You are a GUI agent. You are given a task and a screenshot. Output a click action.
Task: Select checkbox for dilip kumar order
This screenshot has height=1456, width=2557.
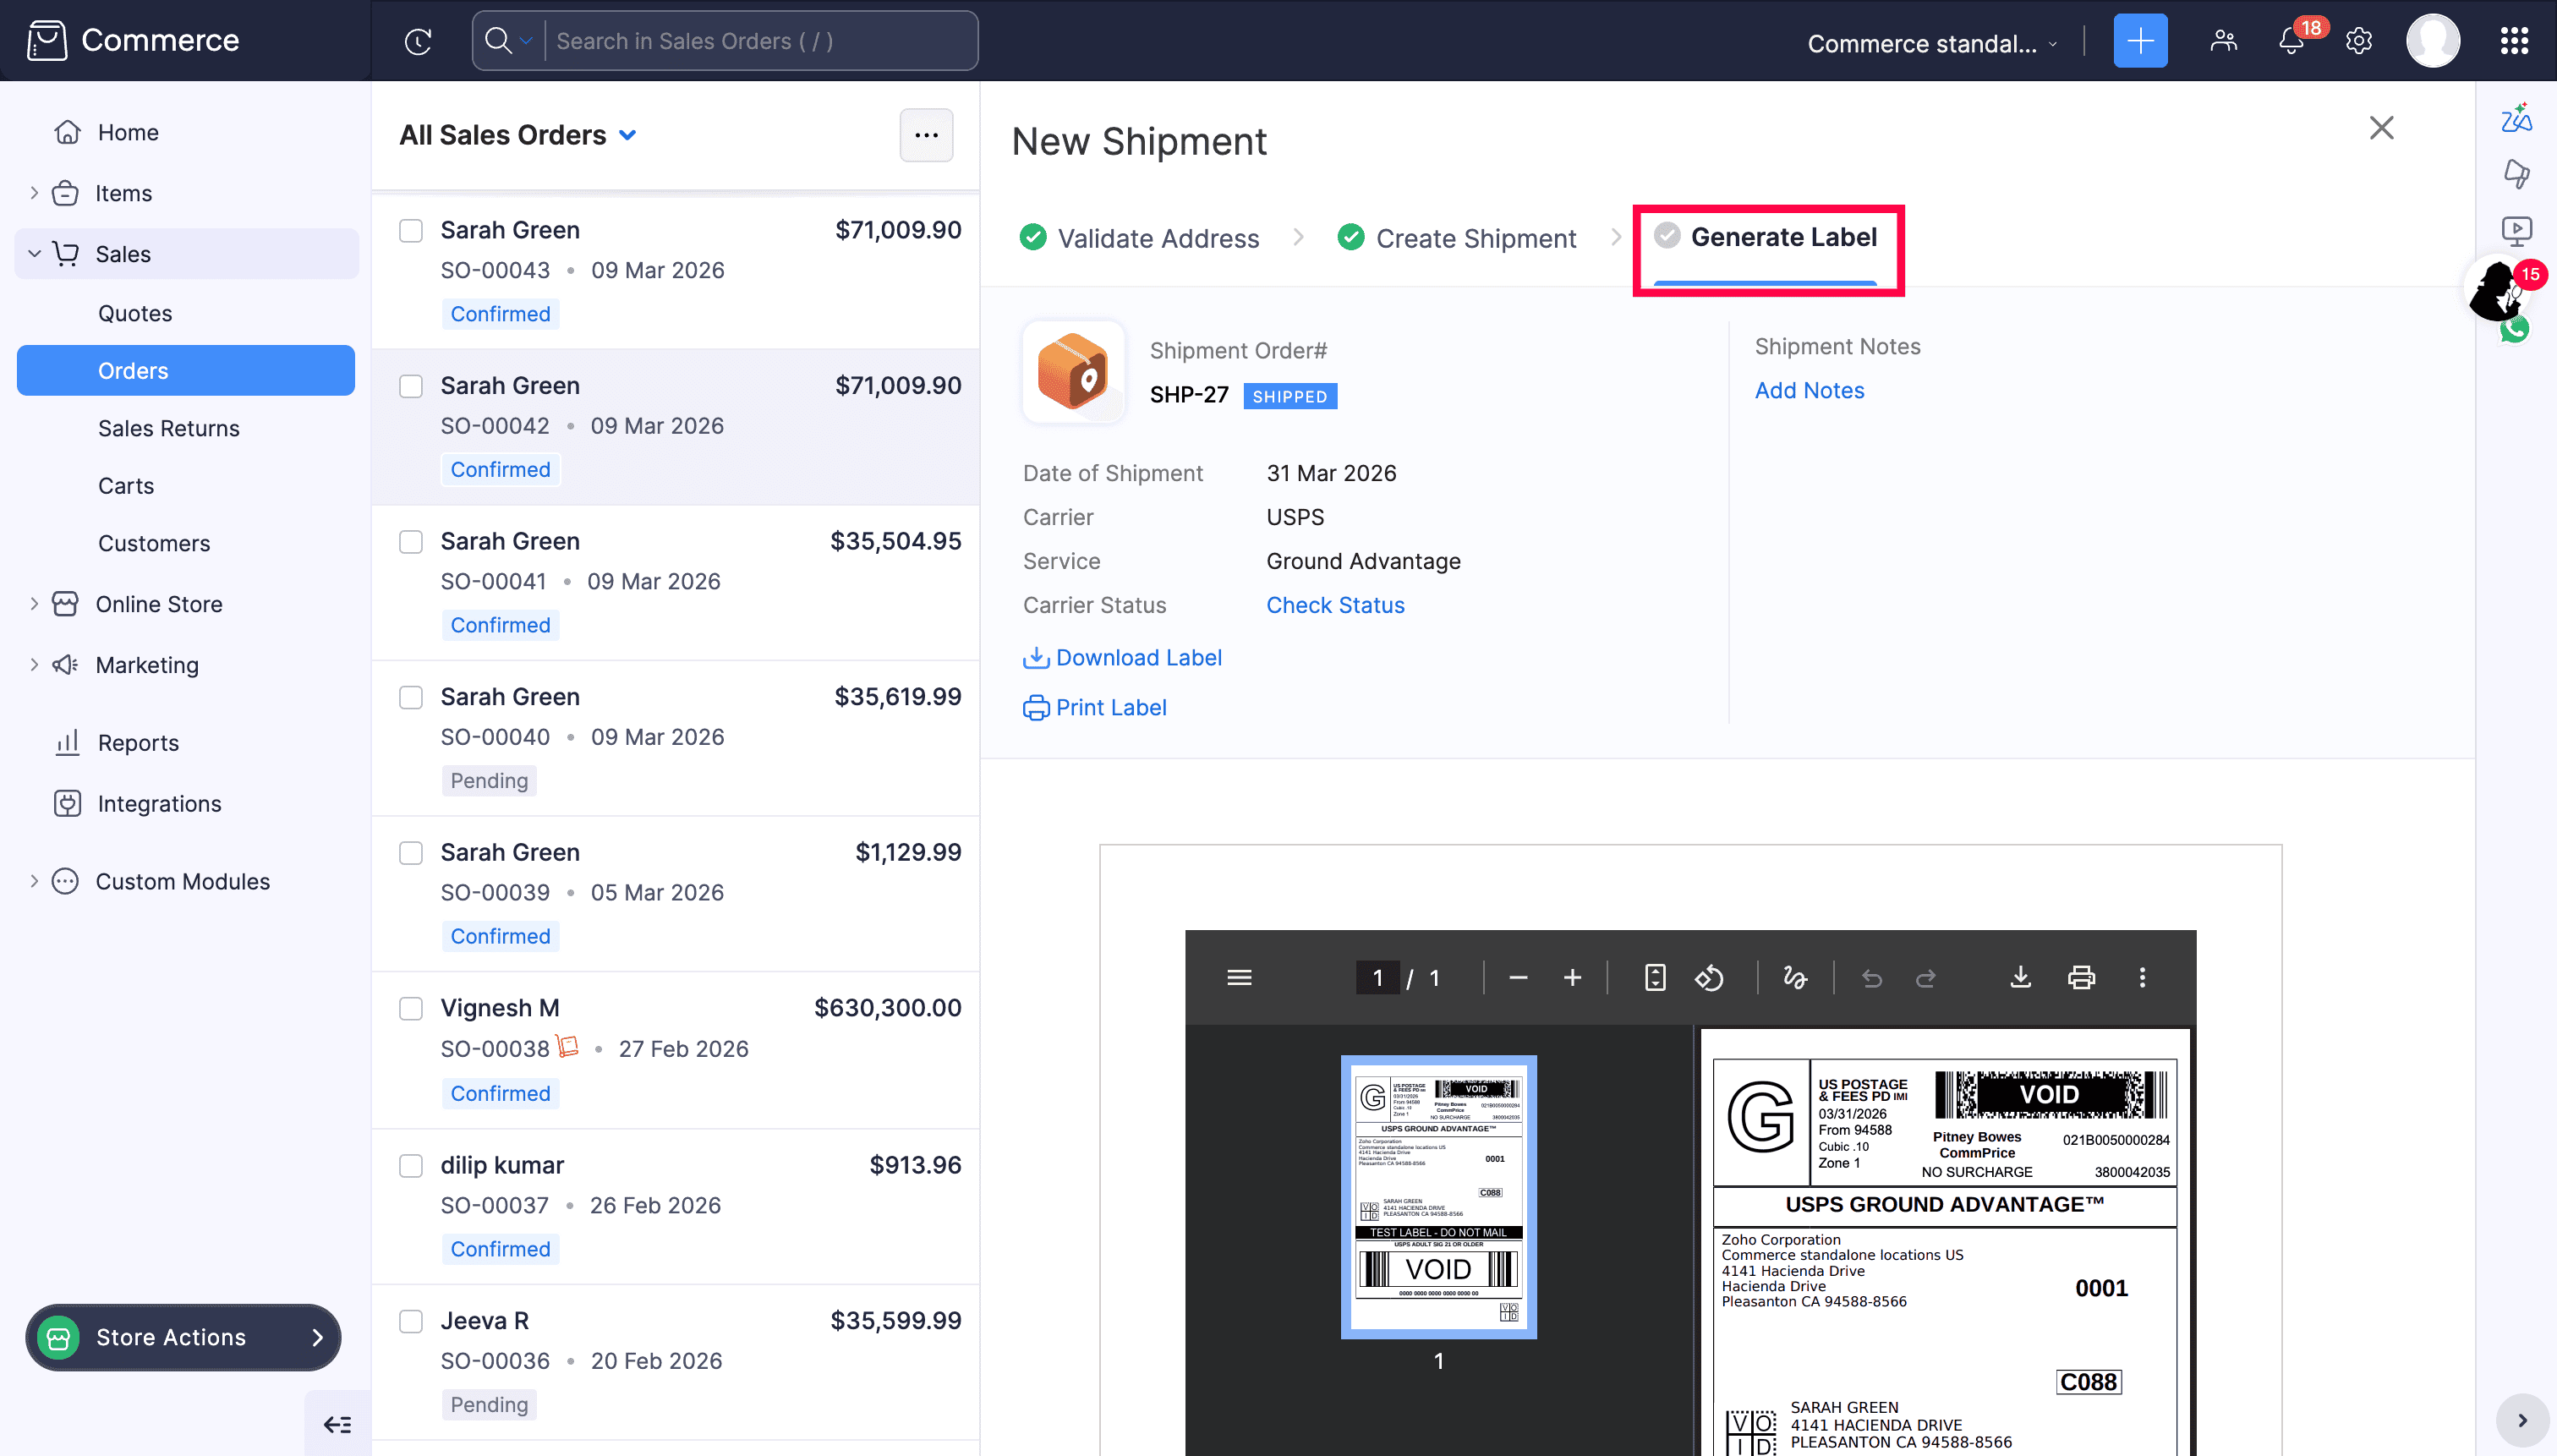[x=411, y=1166]
